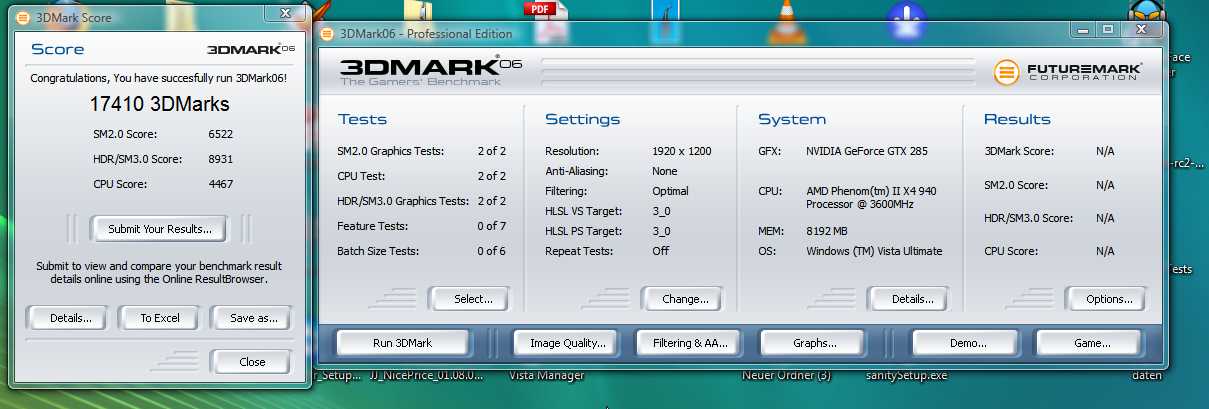Click the Results section heading
The width and height of the screenshot is (1209, 409).
[x=1017, y=119]
